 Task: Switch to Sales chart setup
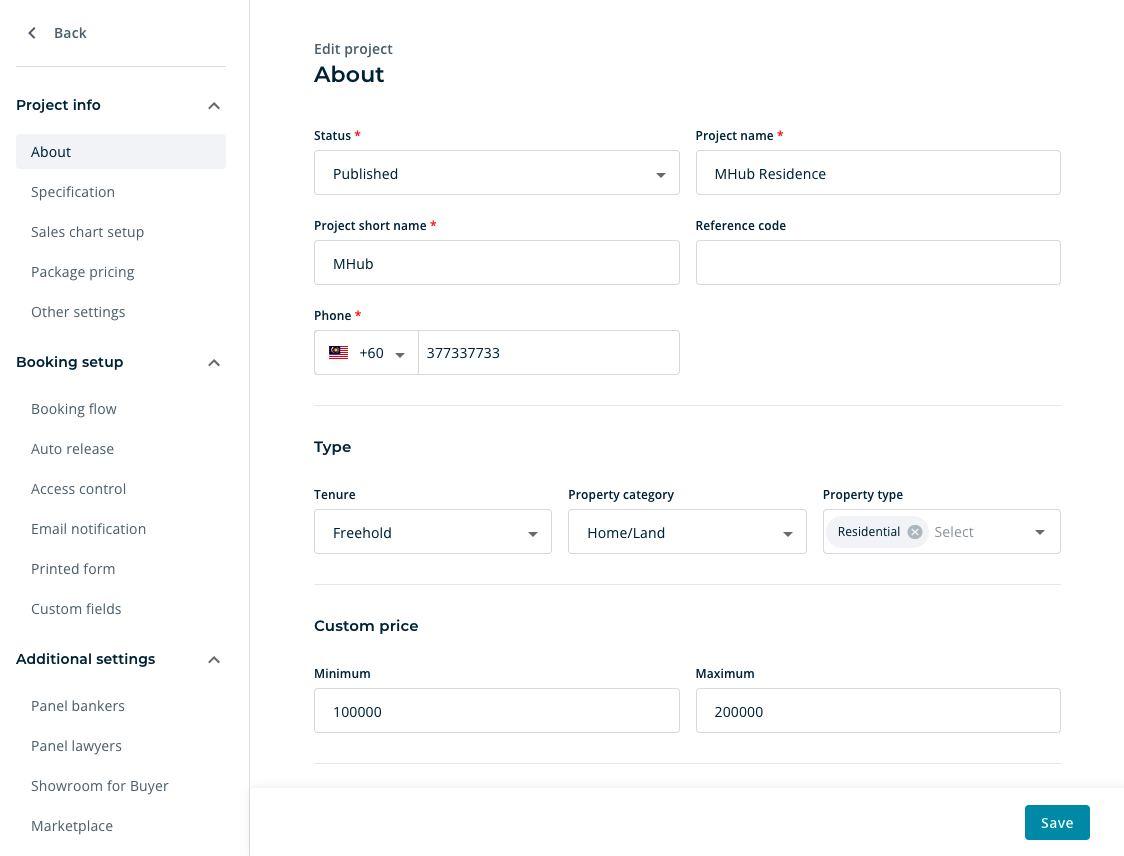point(87,231)
